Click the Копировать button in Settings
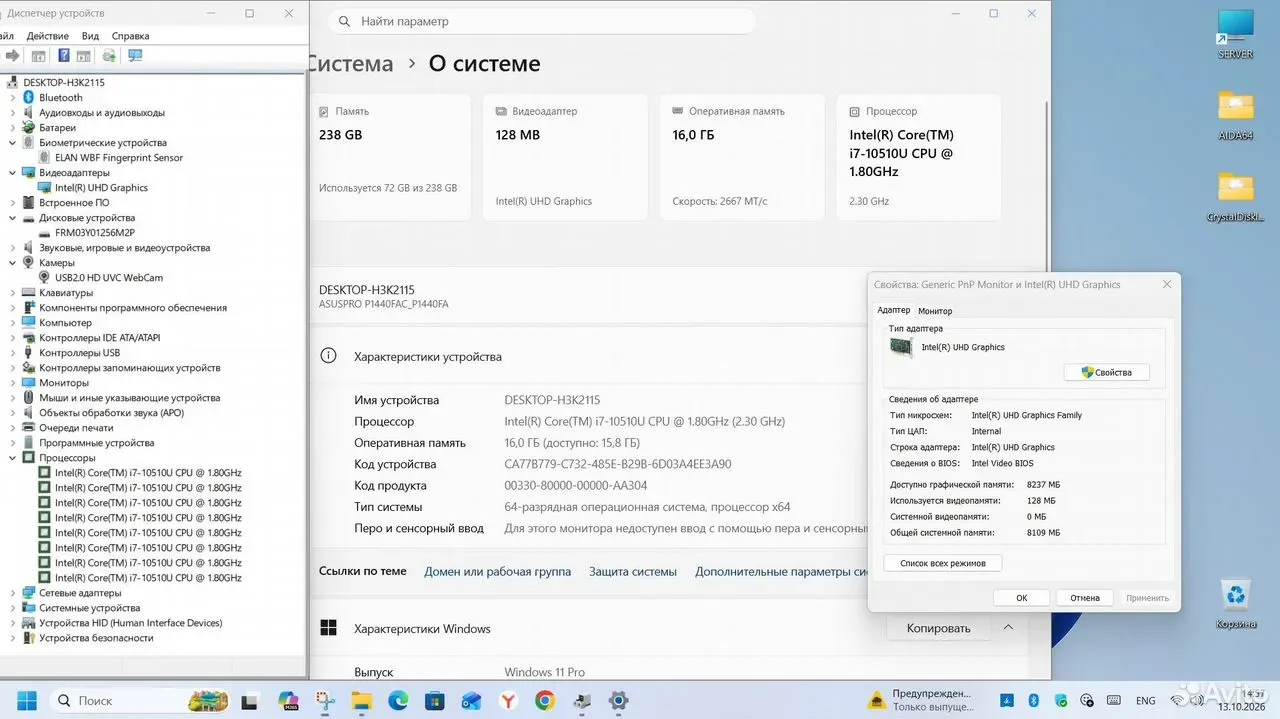The image size is (1280, 719). tap(938, 628)
